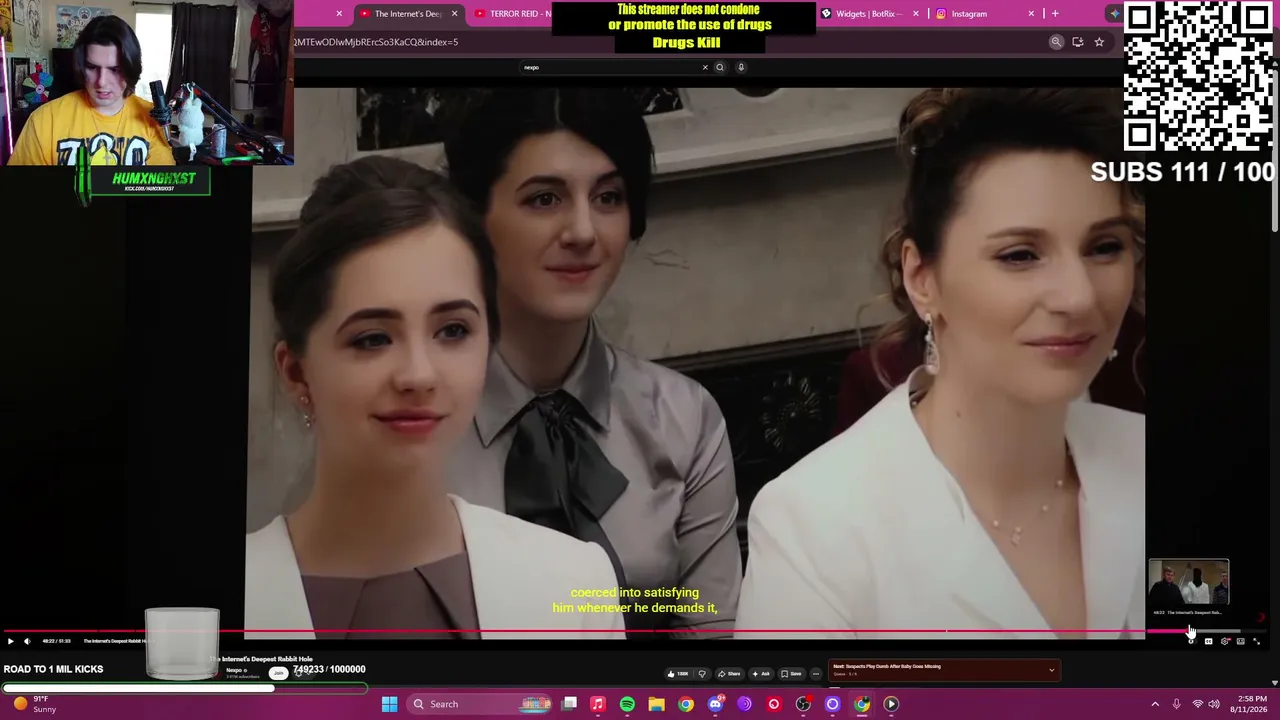This screenshot has width=1280, height=720.
Task: Open Apple Music from the taskbar
Action: click(598, 704)
